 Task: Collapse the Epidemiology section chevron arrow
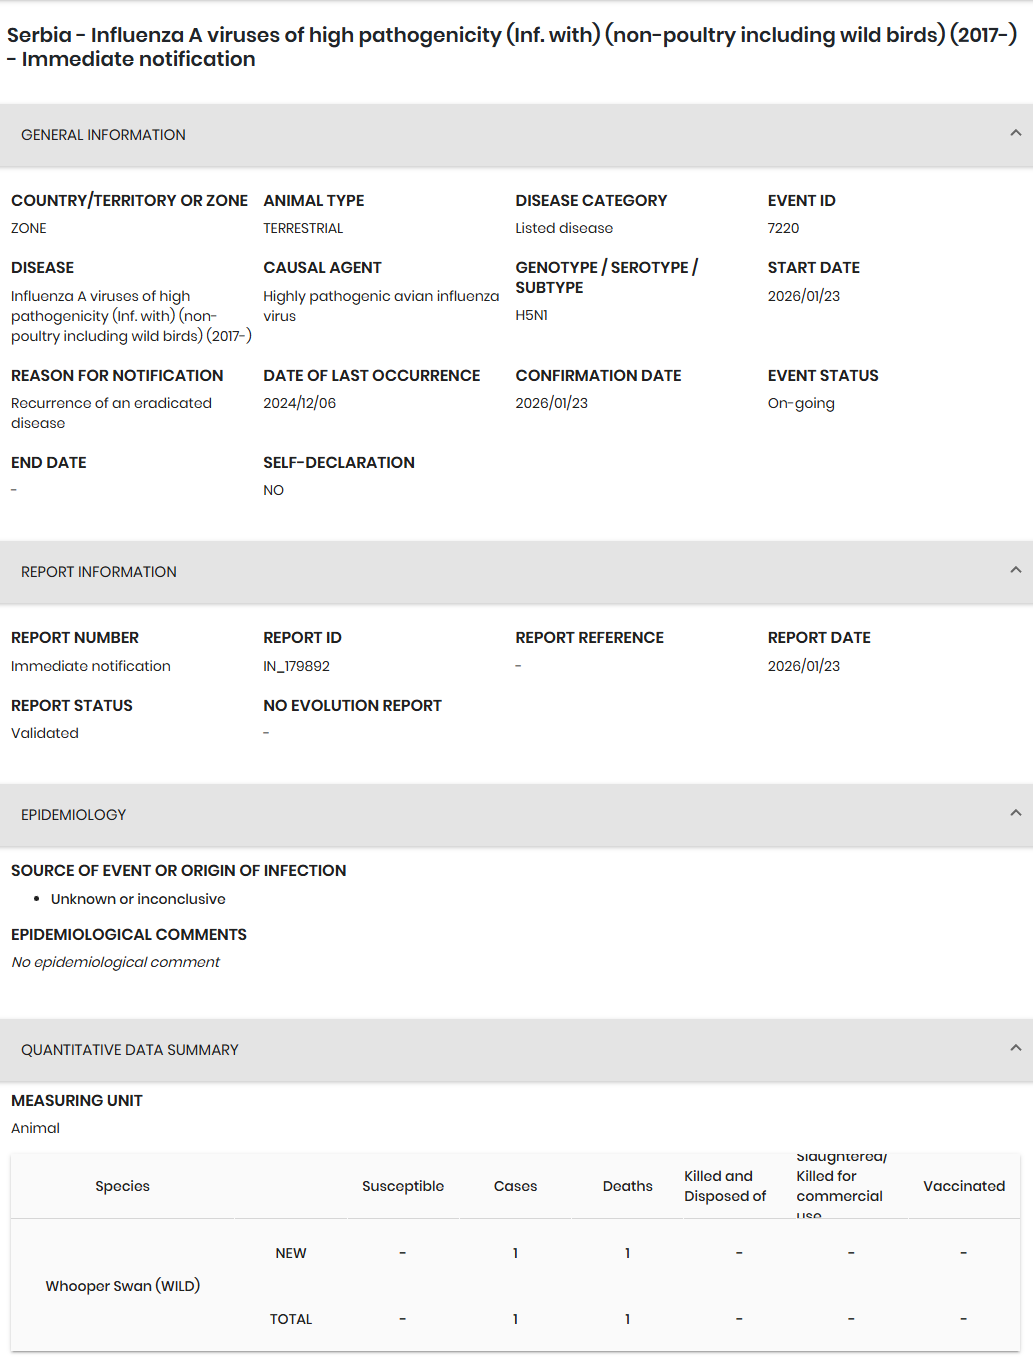pyautogui.click(x=1015, y=813)
